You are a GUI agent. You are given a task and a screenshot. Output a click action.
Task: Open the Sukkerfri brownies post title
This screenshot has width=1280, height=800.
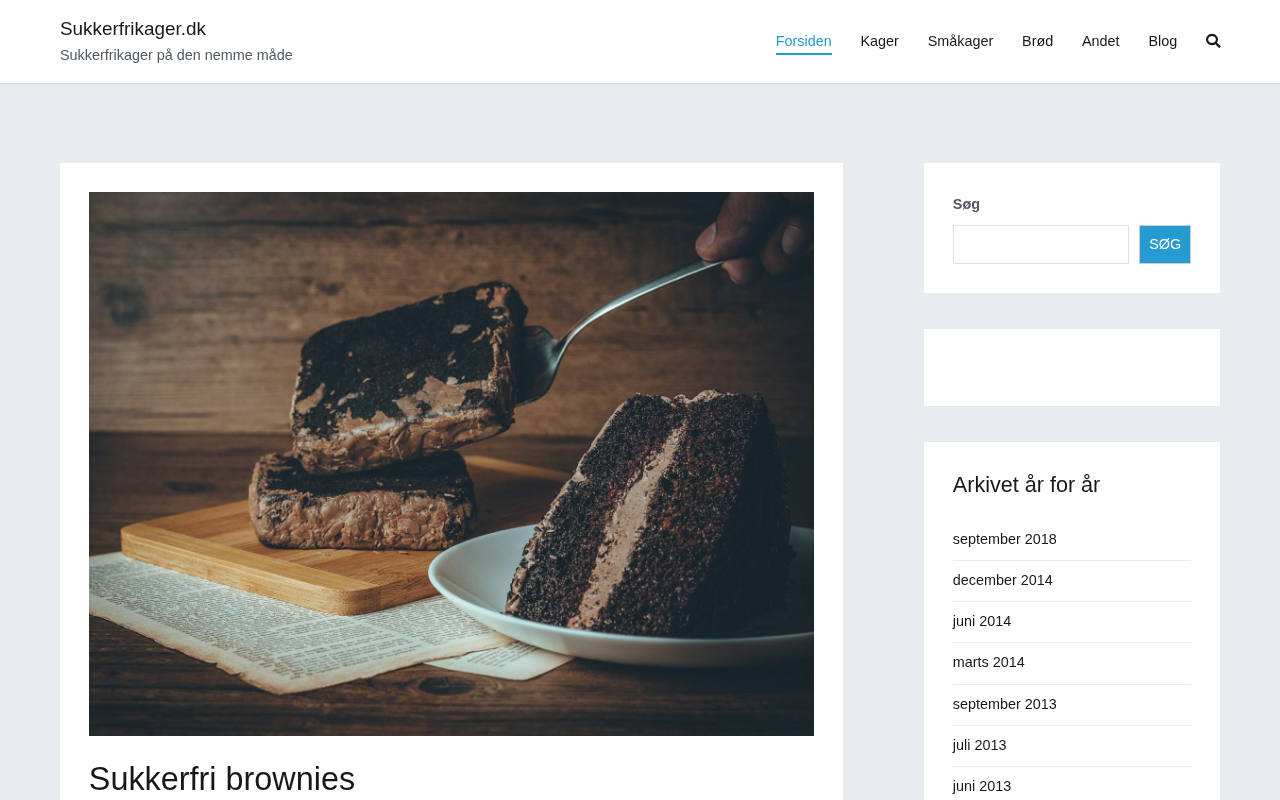click(x=222, y=779)
